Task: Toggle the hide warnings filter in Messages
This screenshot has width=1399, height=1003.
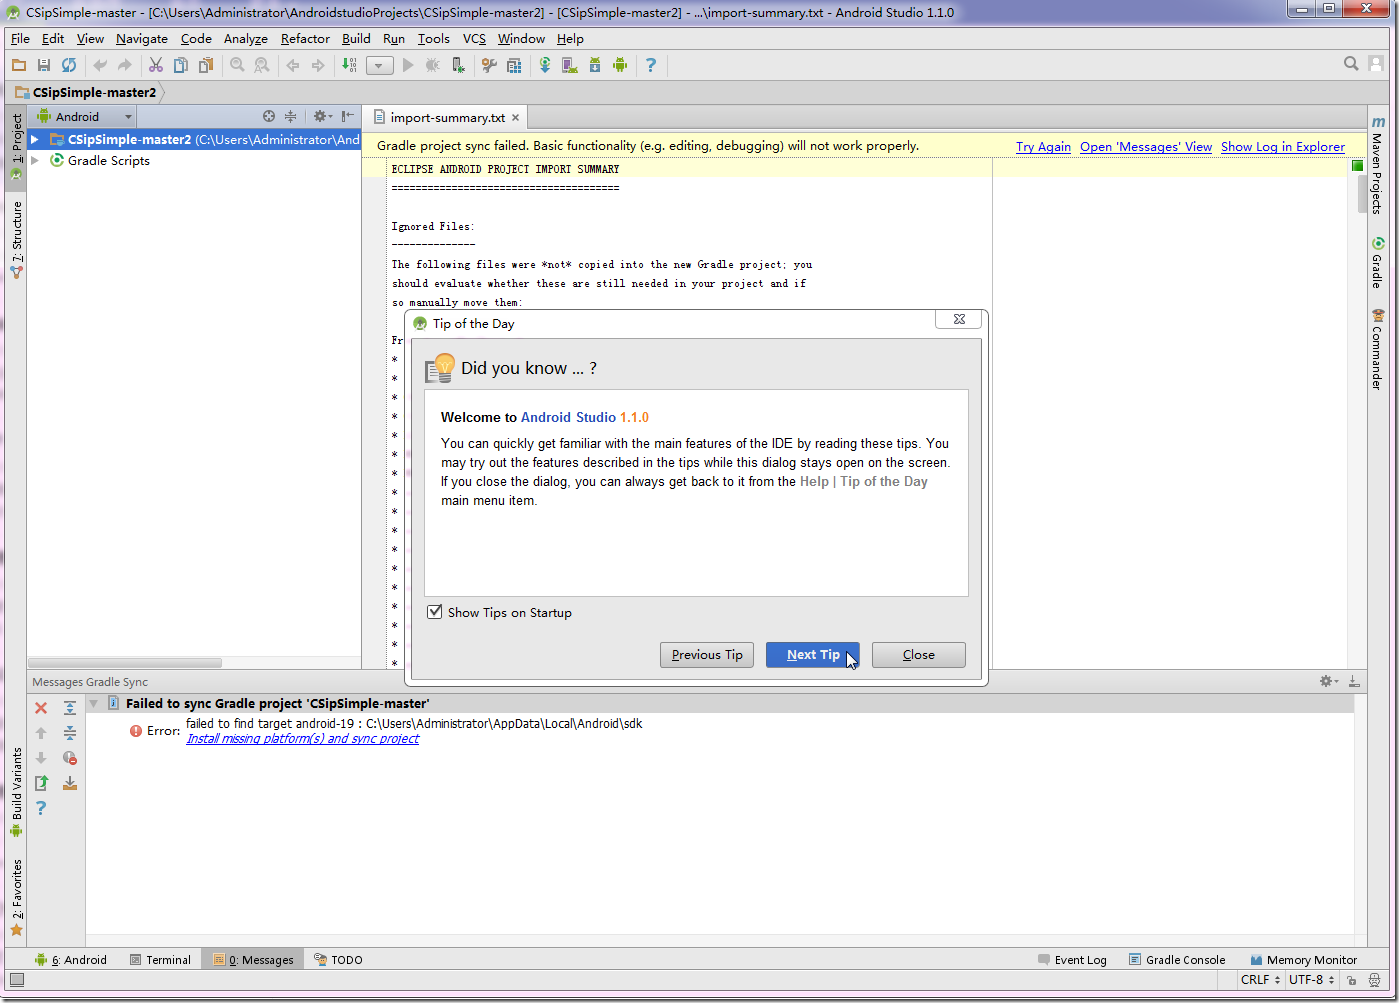Action: tap(70, 758)
